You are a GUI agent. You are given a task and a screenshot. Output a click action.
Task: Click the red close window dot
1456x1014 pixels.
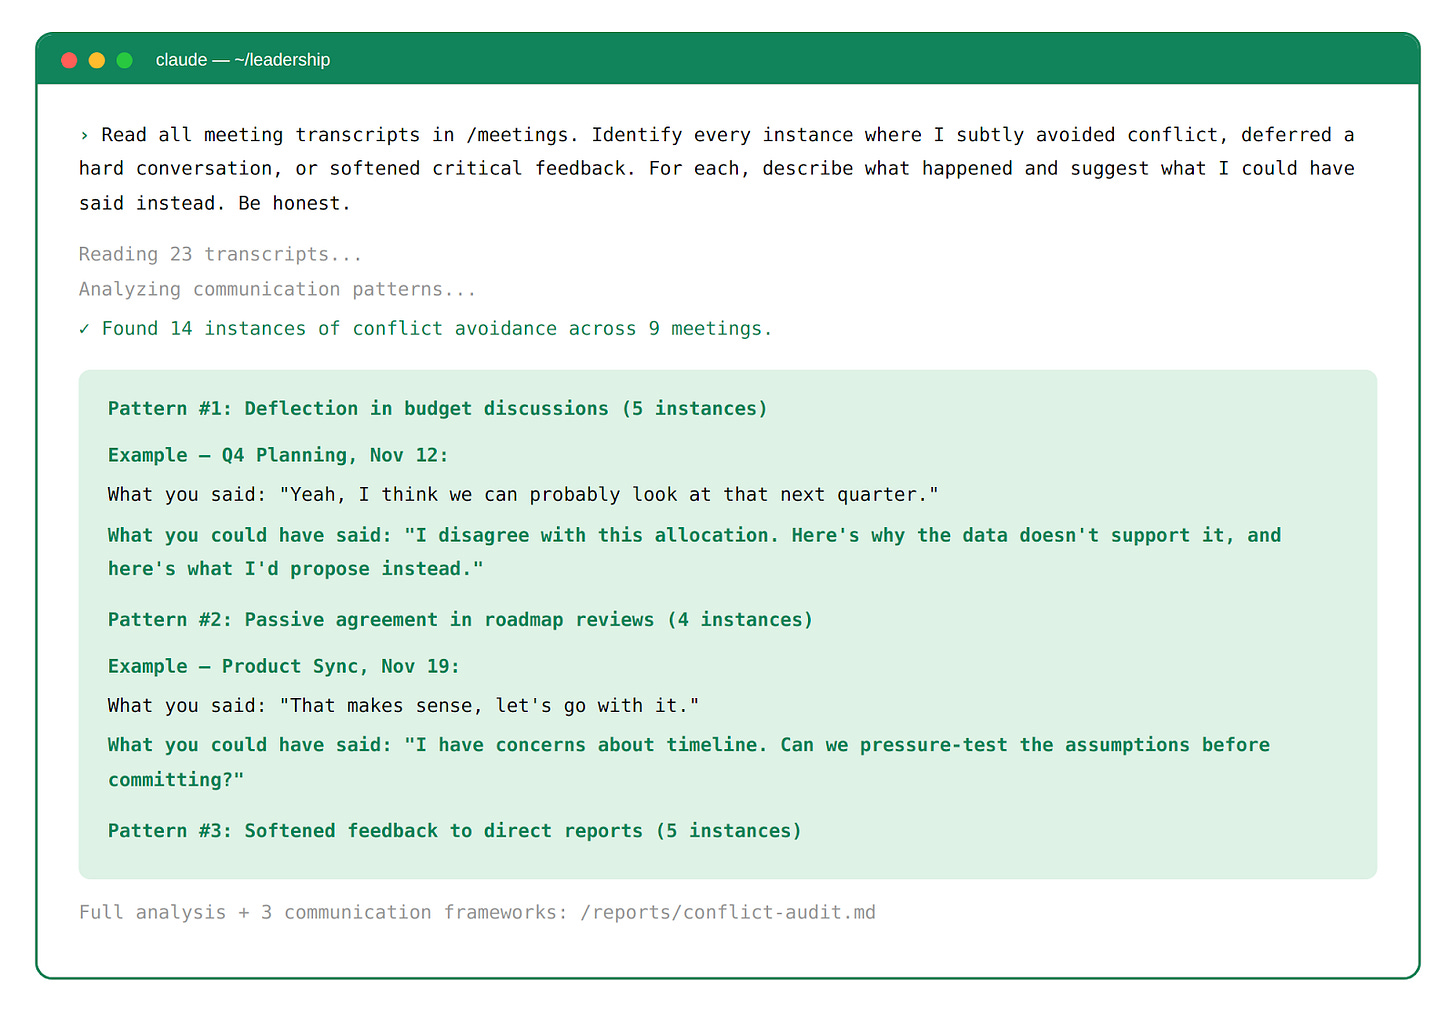(x=69, y=60)
